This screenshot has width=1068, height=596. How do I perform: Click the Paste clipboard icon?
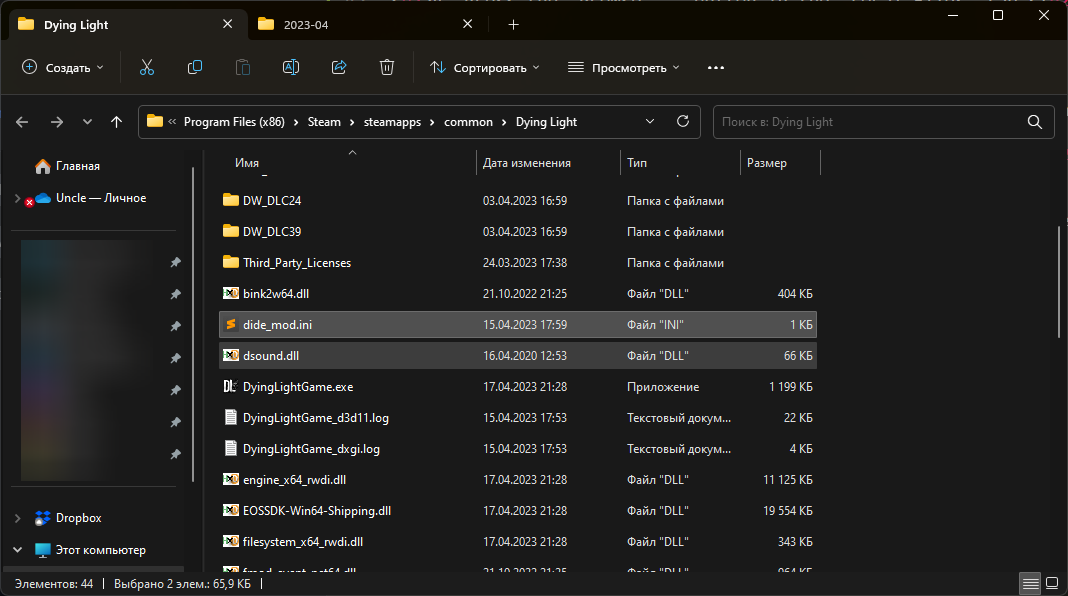242,67
